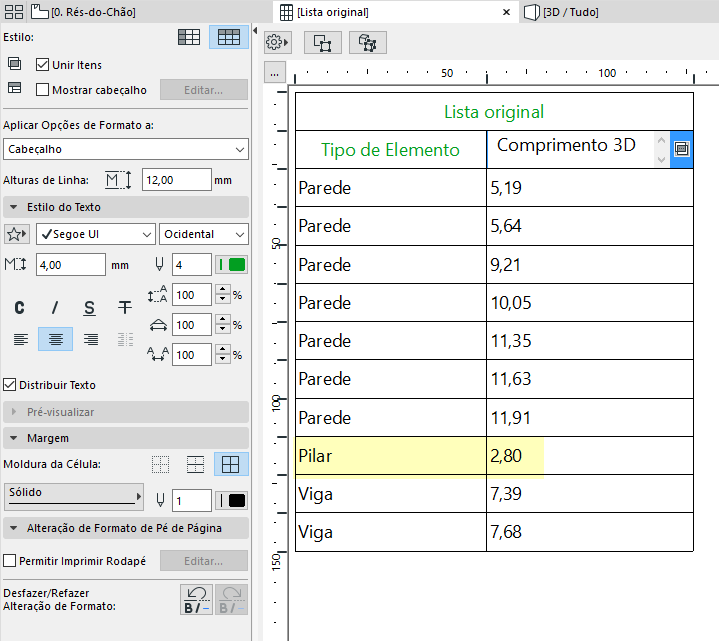Align text to the left
The width and height of the screenshot is (719, 641).
21,339
